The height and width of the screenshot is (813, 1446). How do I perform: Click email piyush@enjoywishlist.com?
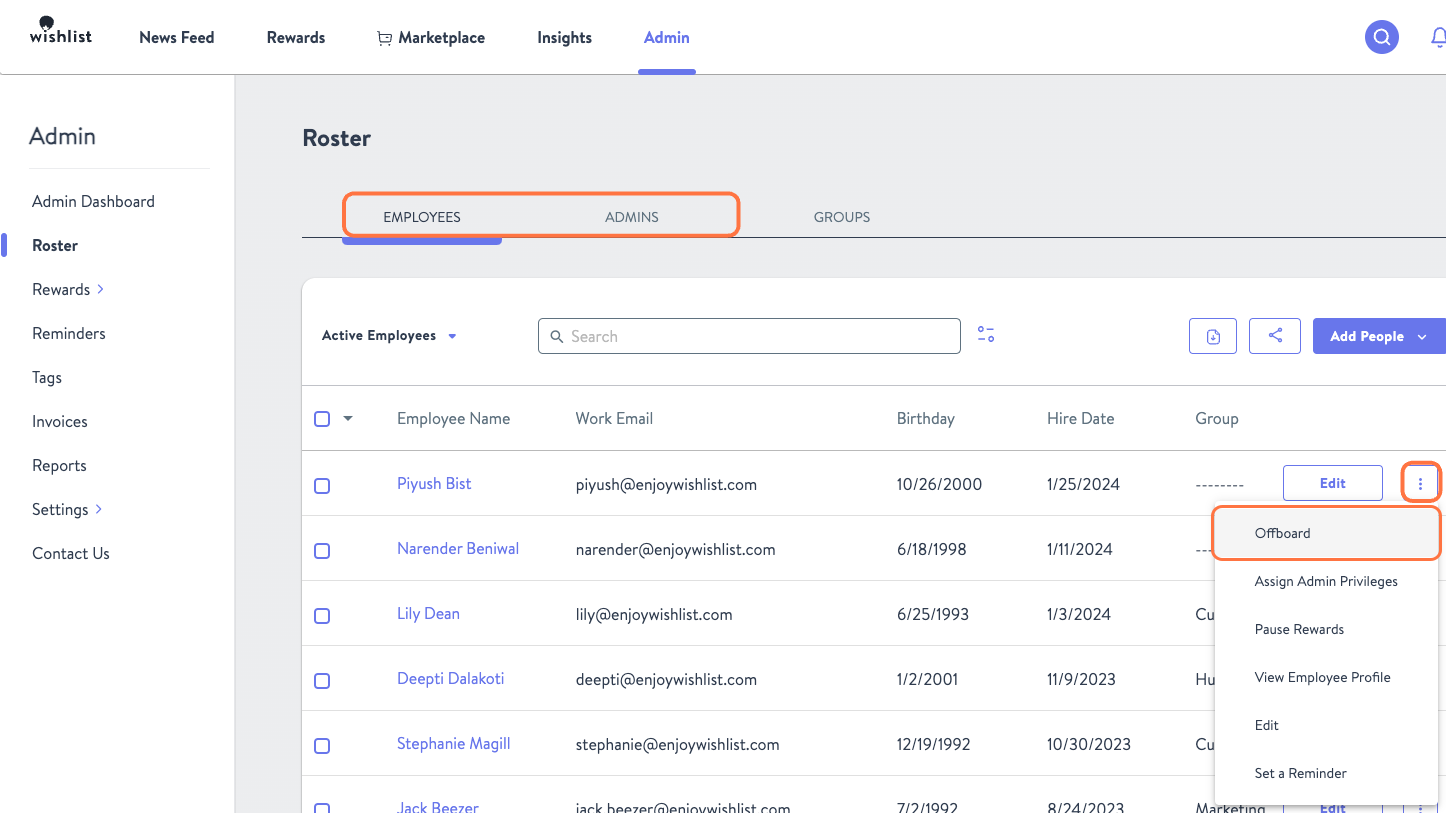coord(666,484)
